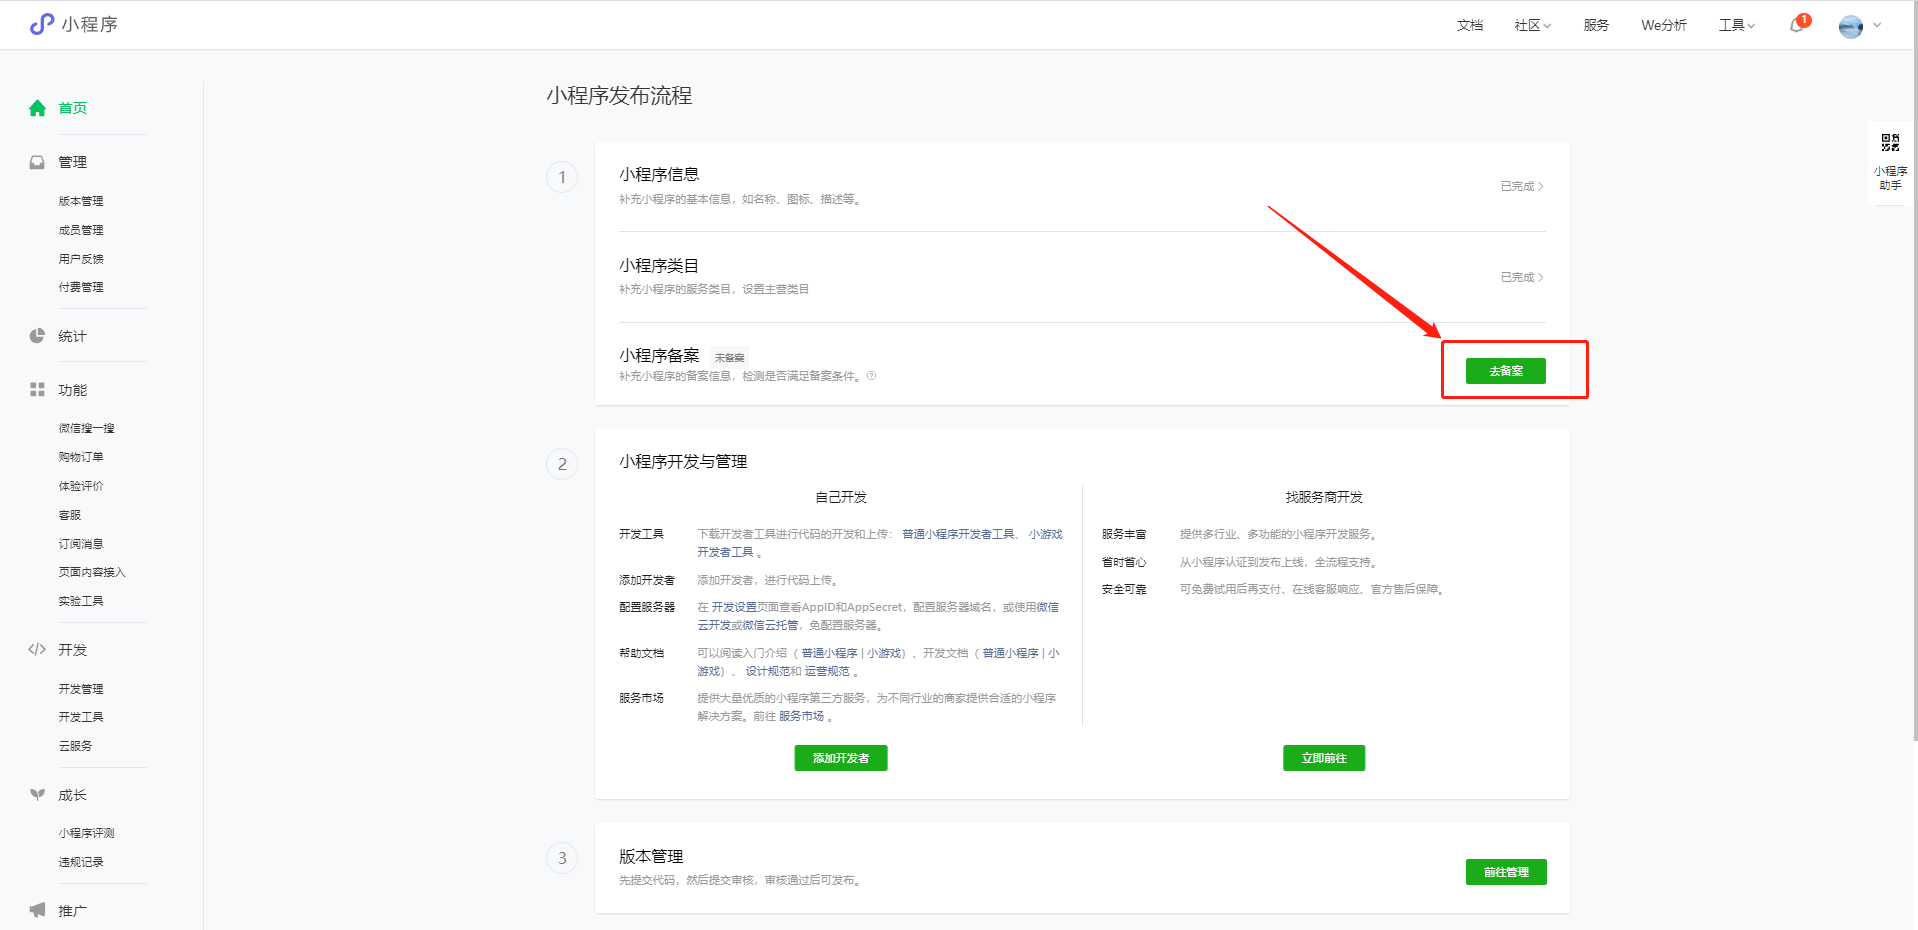The image size is (1918, 930).
Task: Click the 功能 grid icon in sidebar
Action: 38,390
